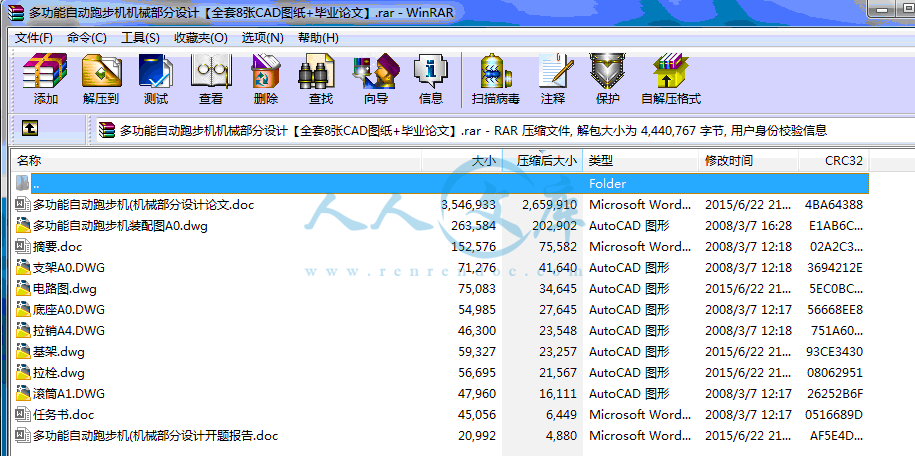Select file 支架A0.DWG
Image resolution: width=915 pixels, height=456 pixels.
[x=69, y=267]
